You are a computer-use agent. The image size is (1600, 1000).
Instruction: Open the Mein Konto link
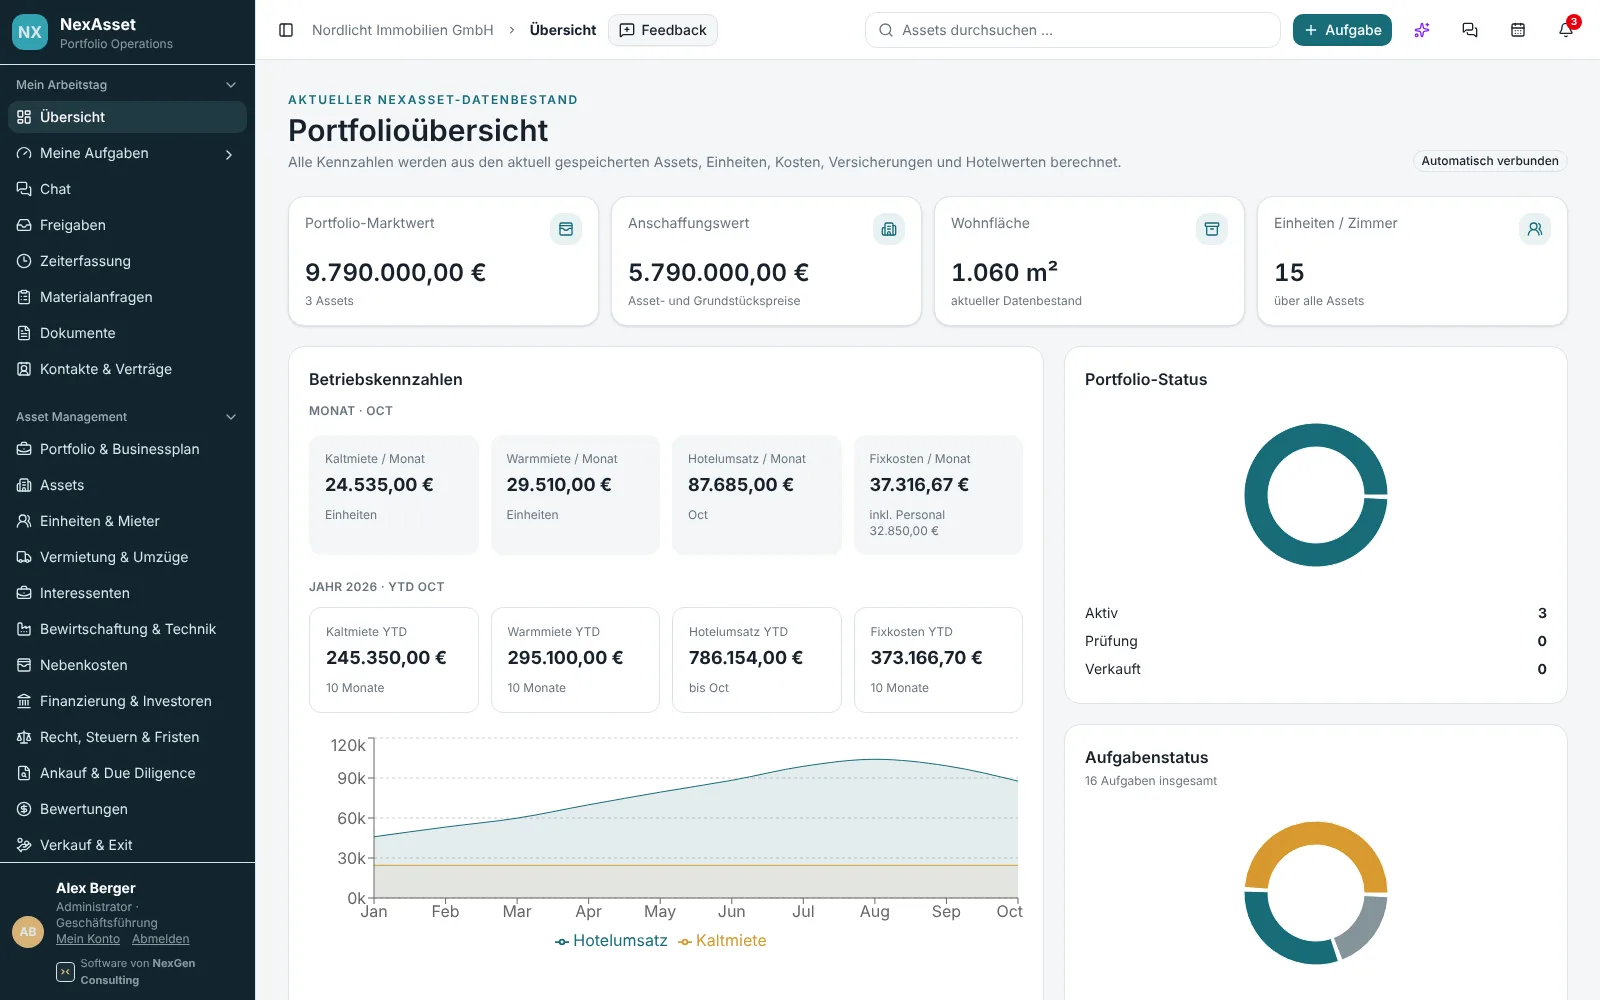[x=88, y=939]
